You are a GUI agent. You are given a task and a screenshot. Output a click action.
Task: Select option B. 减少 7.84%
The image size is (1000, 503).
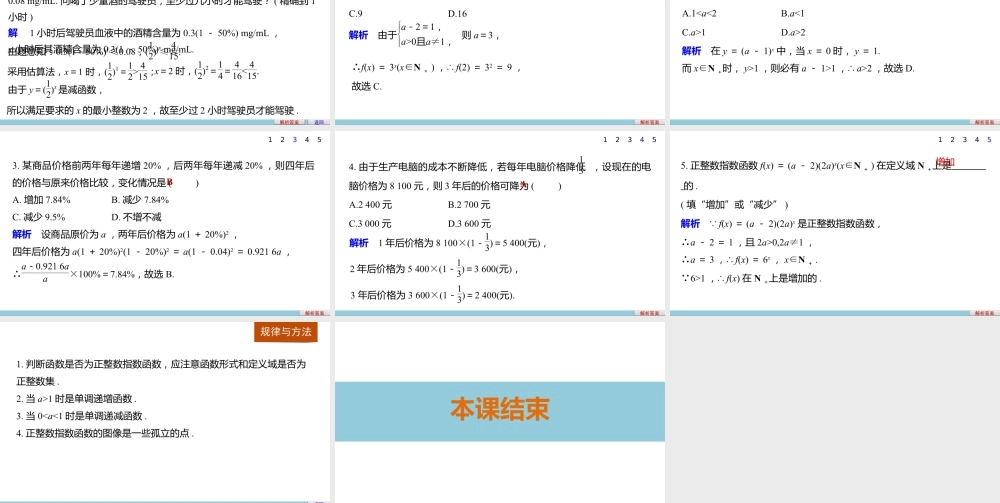pyautogui.click(x=140, y=200)
